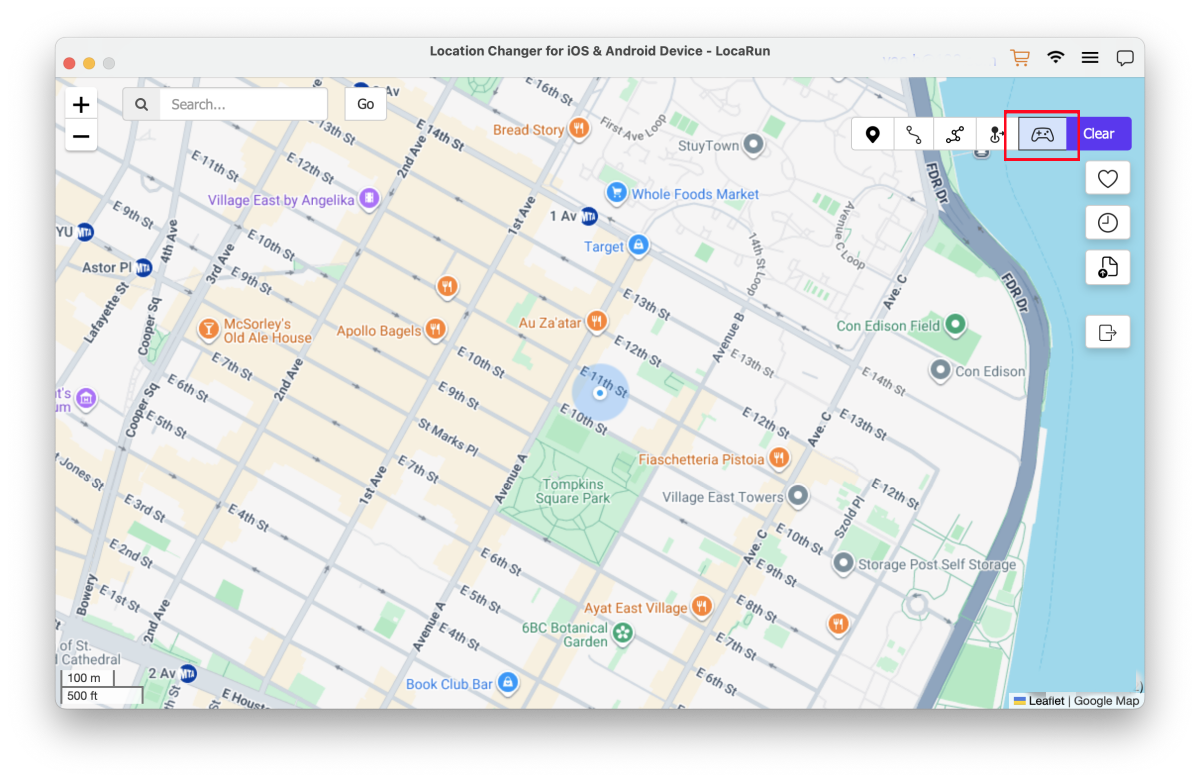Click the Search text field
The height and width of the screenshot is (782, 1200).
pos(242,104)
